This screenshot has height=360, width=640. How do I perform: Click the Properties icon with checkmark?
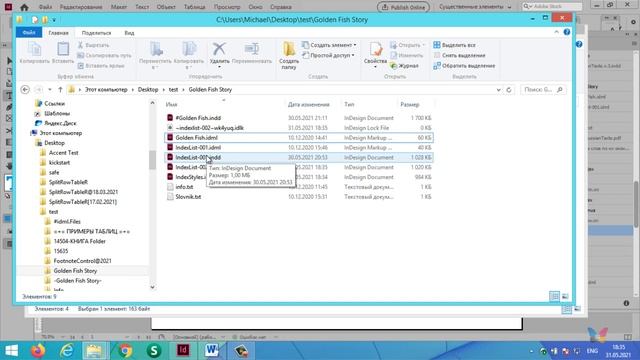point(375,49)
